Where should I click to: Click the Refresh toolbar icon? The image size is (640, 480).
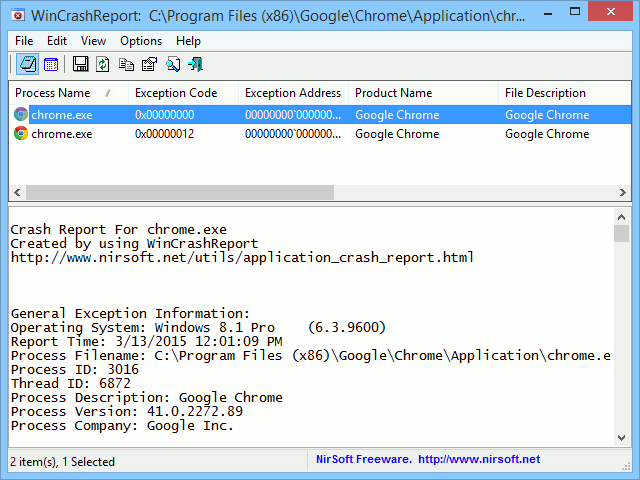point(103,64)
